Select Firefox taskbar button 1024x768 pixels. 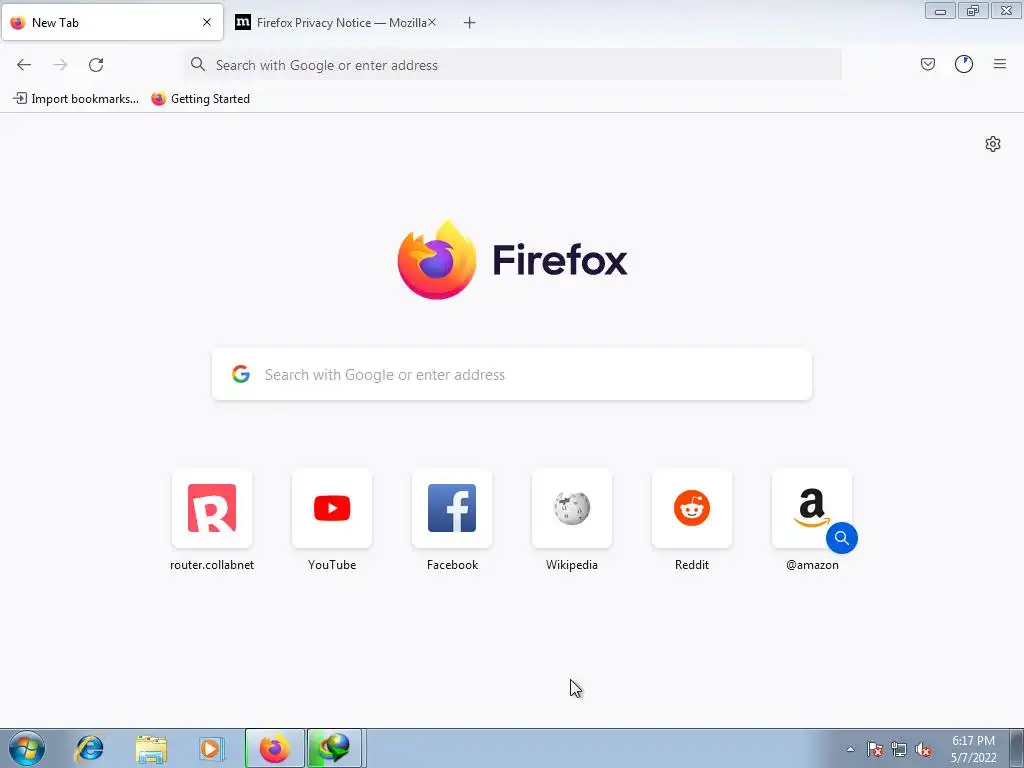(274, 748)
